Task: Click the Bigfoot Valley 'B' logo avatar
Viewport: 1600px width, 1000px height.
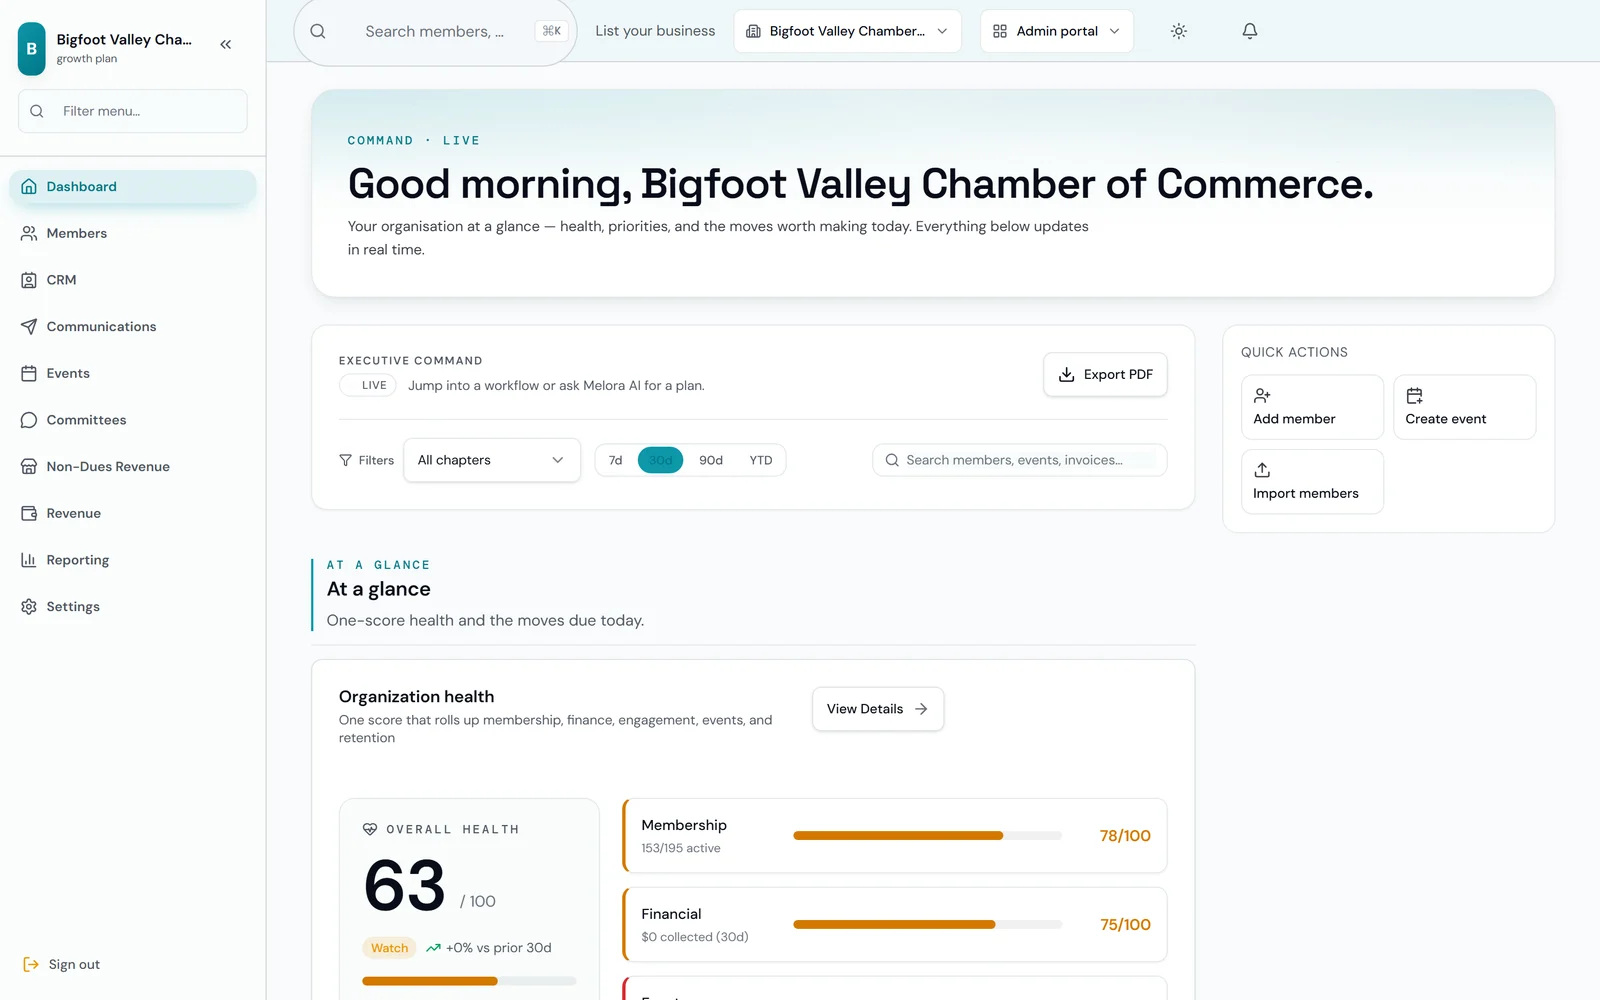Action: click(31, 48)
